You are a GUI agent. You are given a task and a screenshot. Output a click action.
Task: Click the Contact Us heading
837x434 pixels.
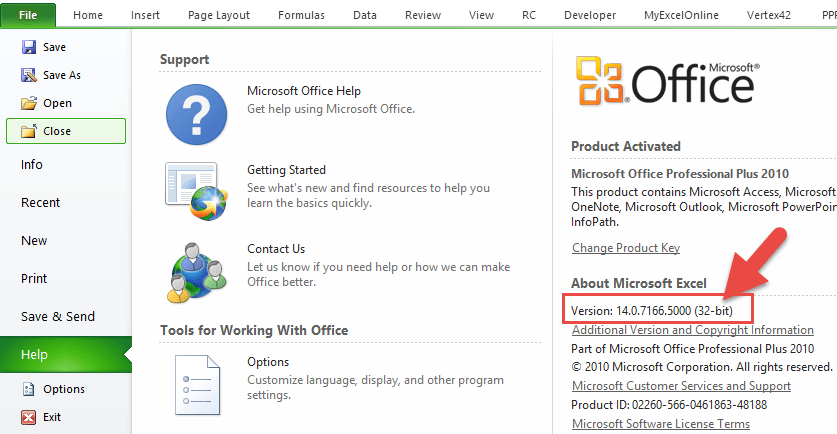pyautogui.click(x=276, y=249)
